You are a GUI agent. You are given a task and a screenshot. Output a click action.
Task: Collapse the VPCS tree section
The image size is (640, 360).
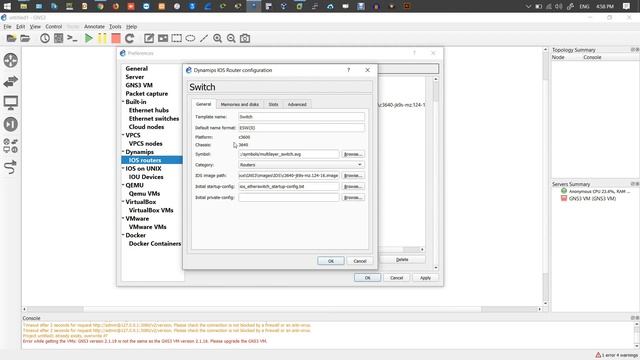coord(123,135)
